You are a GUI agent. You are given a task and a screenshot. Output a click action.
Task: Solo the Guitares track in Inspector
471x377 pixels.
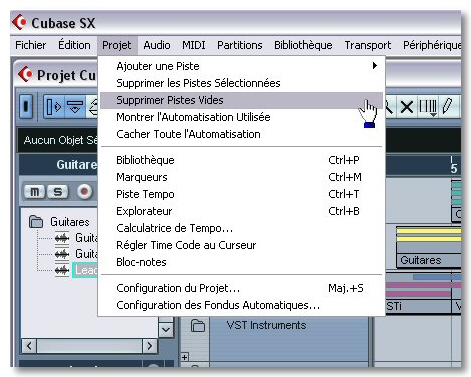[x=57, y=192]
